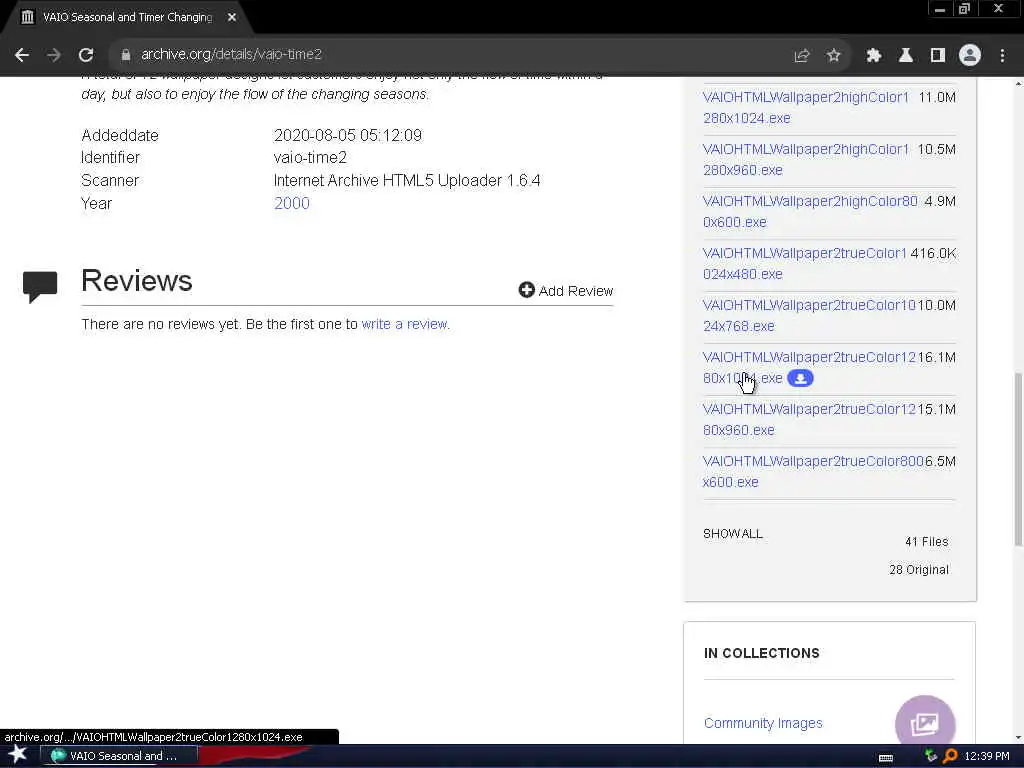Download VAIOHTMLWallpaper2trueColor1280x960.exe
This screenshot has height=768, width=1024.
click(x=809, y=419)
